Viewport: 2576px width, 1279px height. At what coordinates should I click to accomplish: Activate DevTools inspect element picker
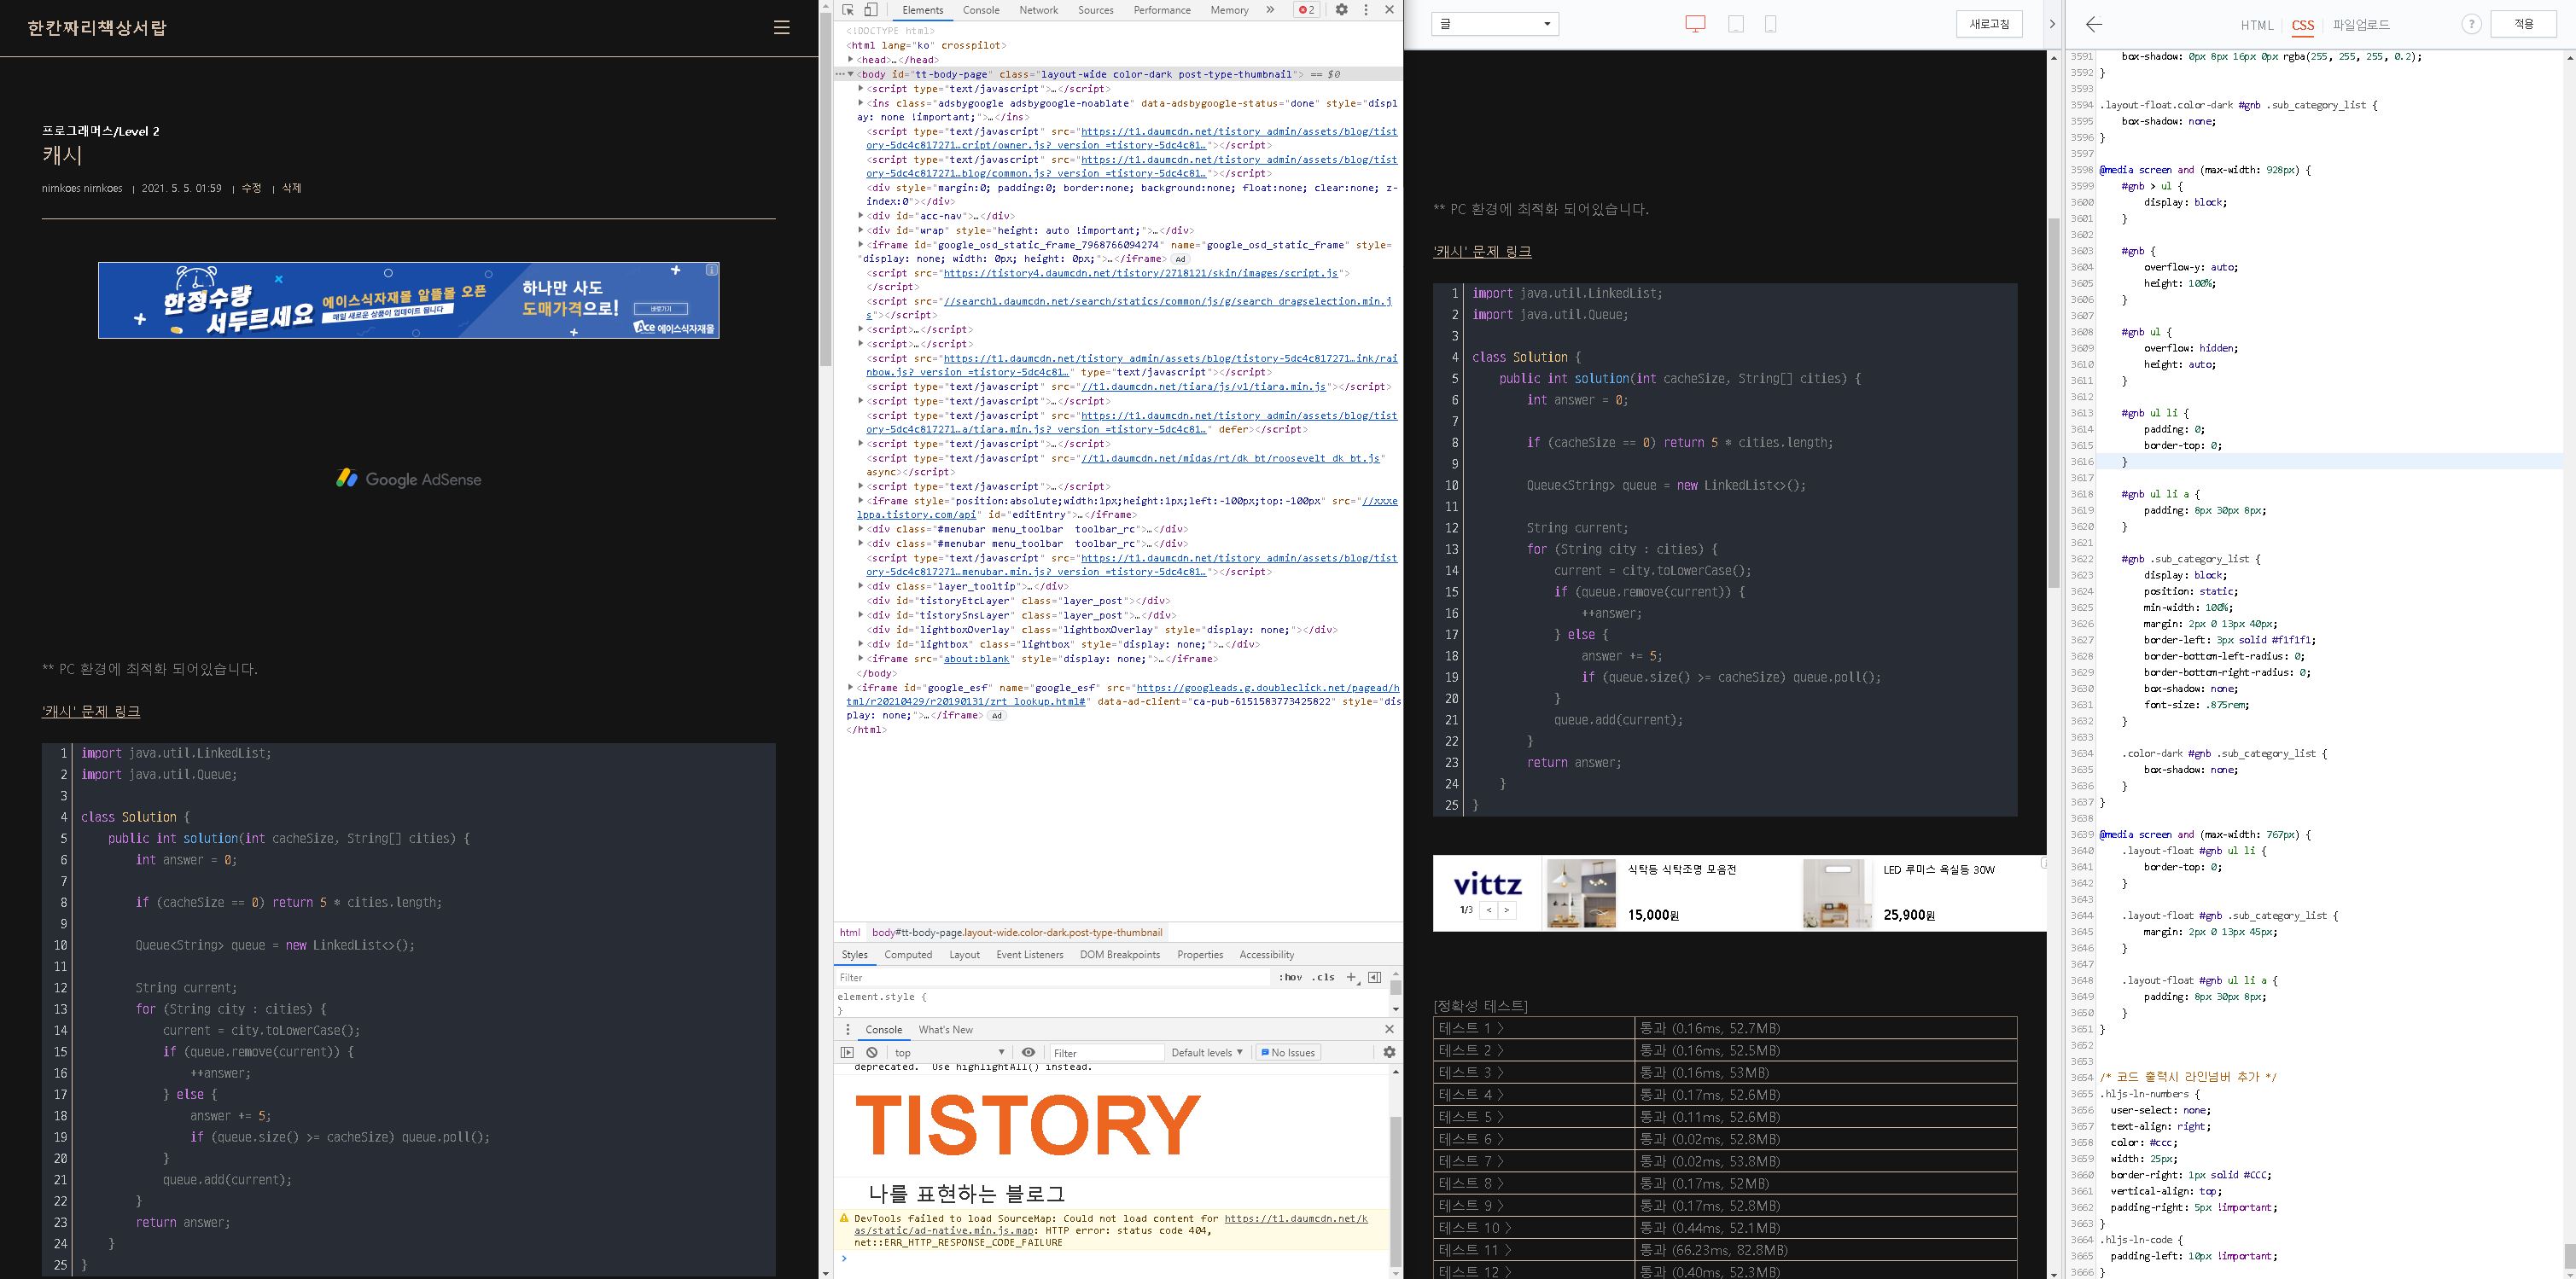pyautogui.click(x=848, y=10)
